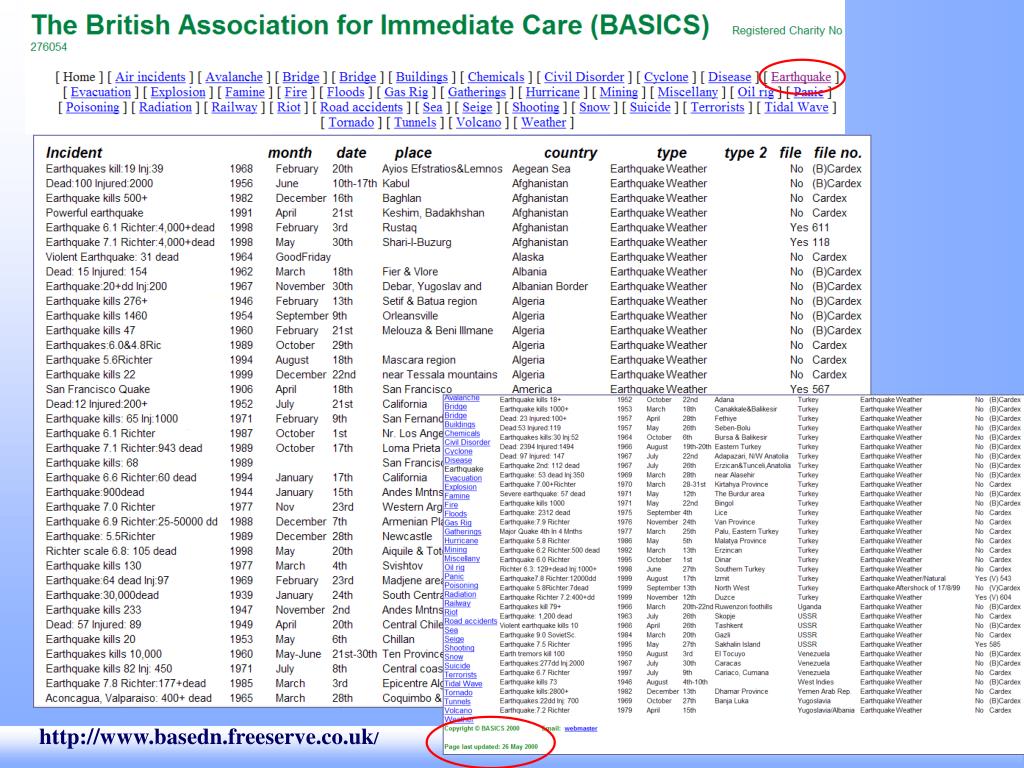
Task: Click 'Earthquake Aftershock of 17/8/99' in inset table
Action: 910,588
